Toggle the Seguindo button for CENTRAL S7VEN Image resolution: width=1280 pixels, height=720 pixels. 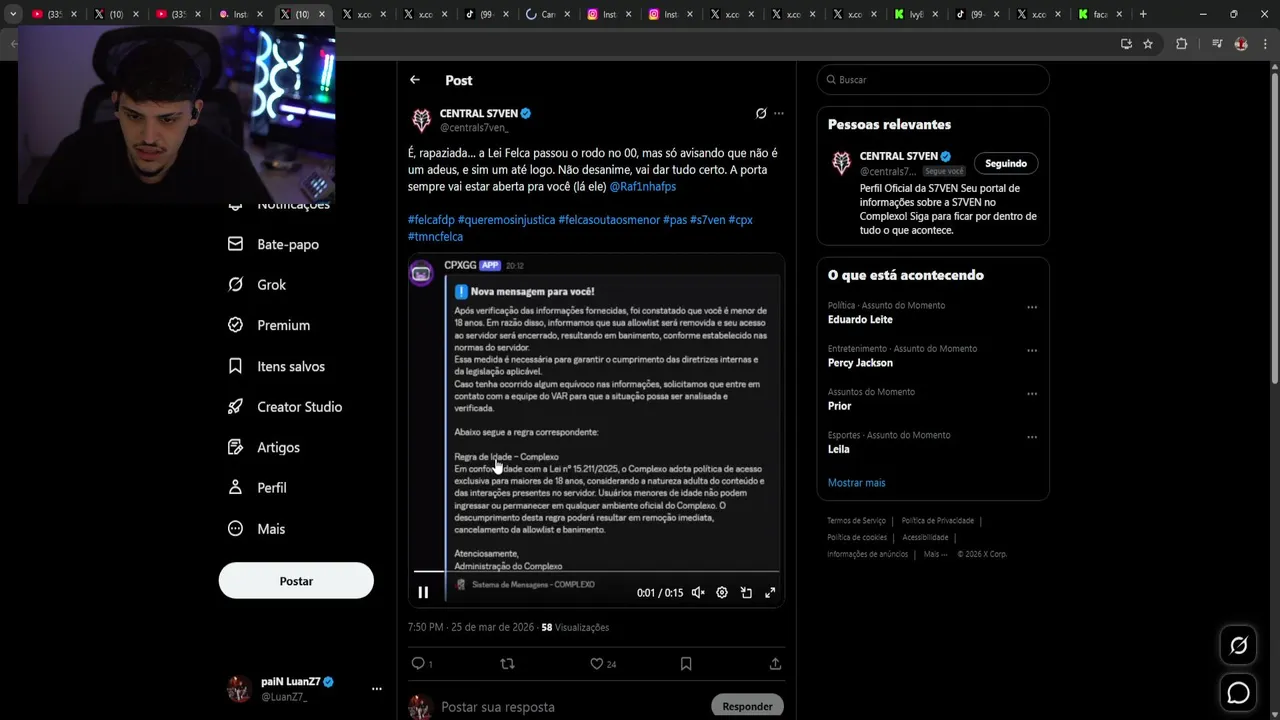pos(1006,163)
